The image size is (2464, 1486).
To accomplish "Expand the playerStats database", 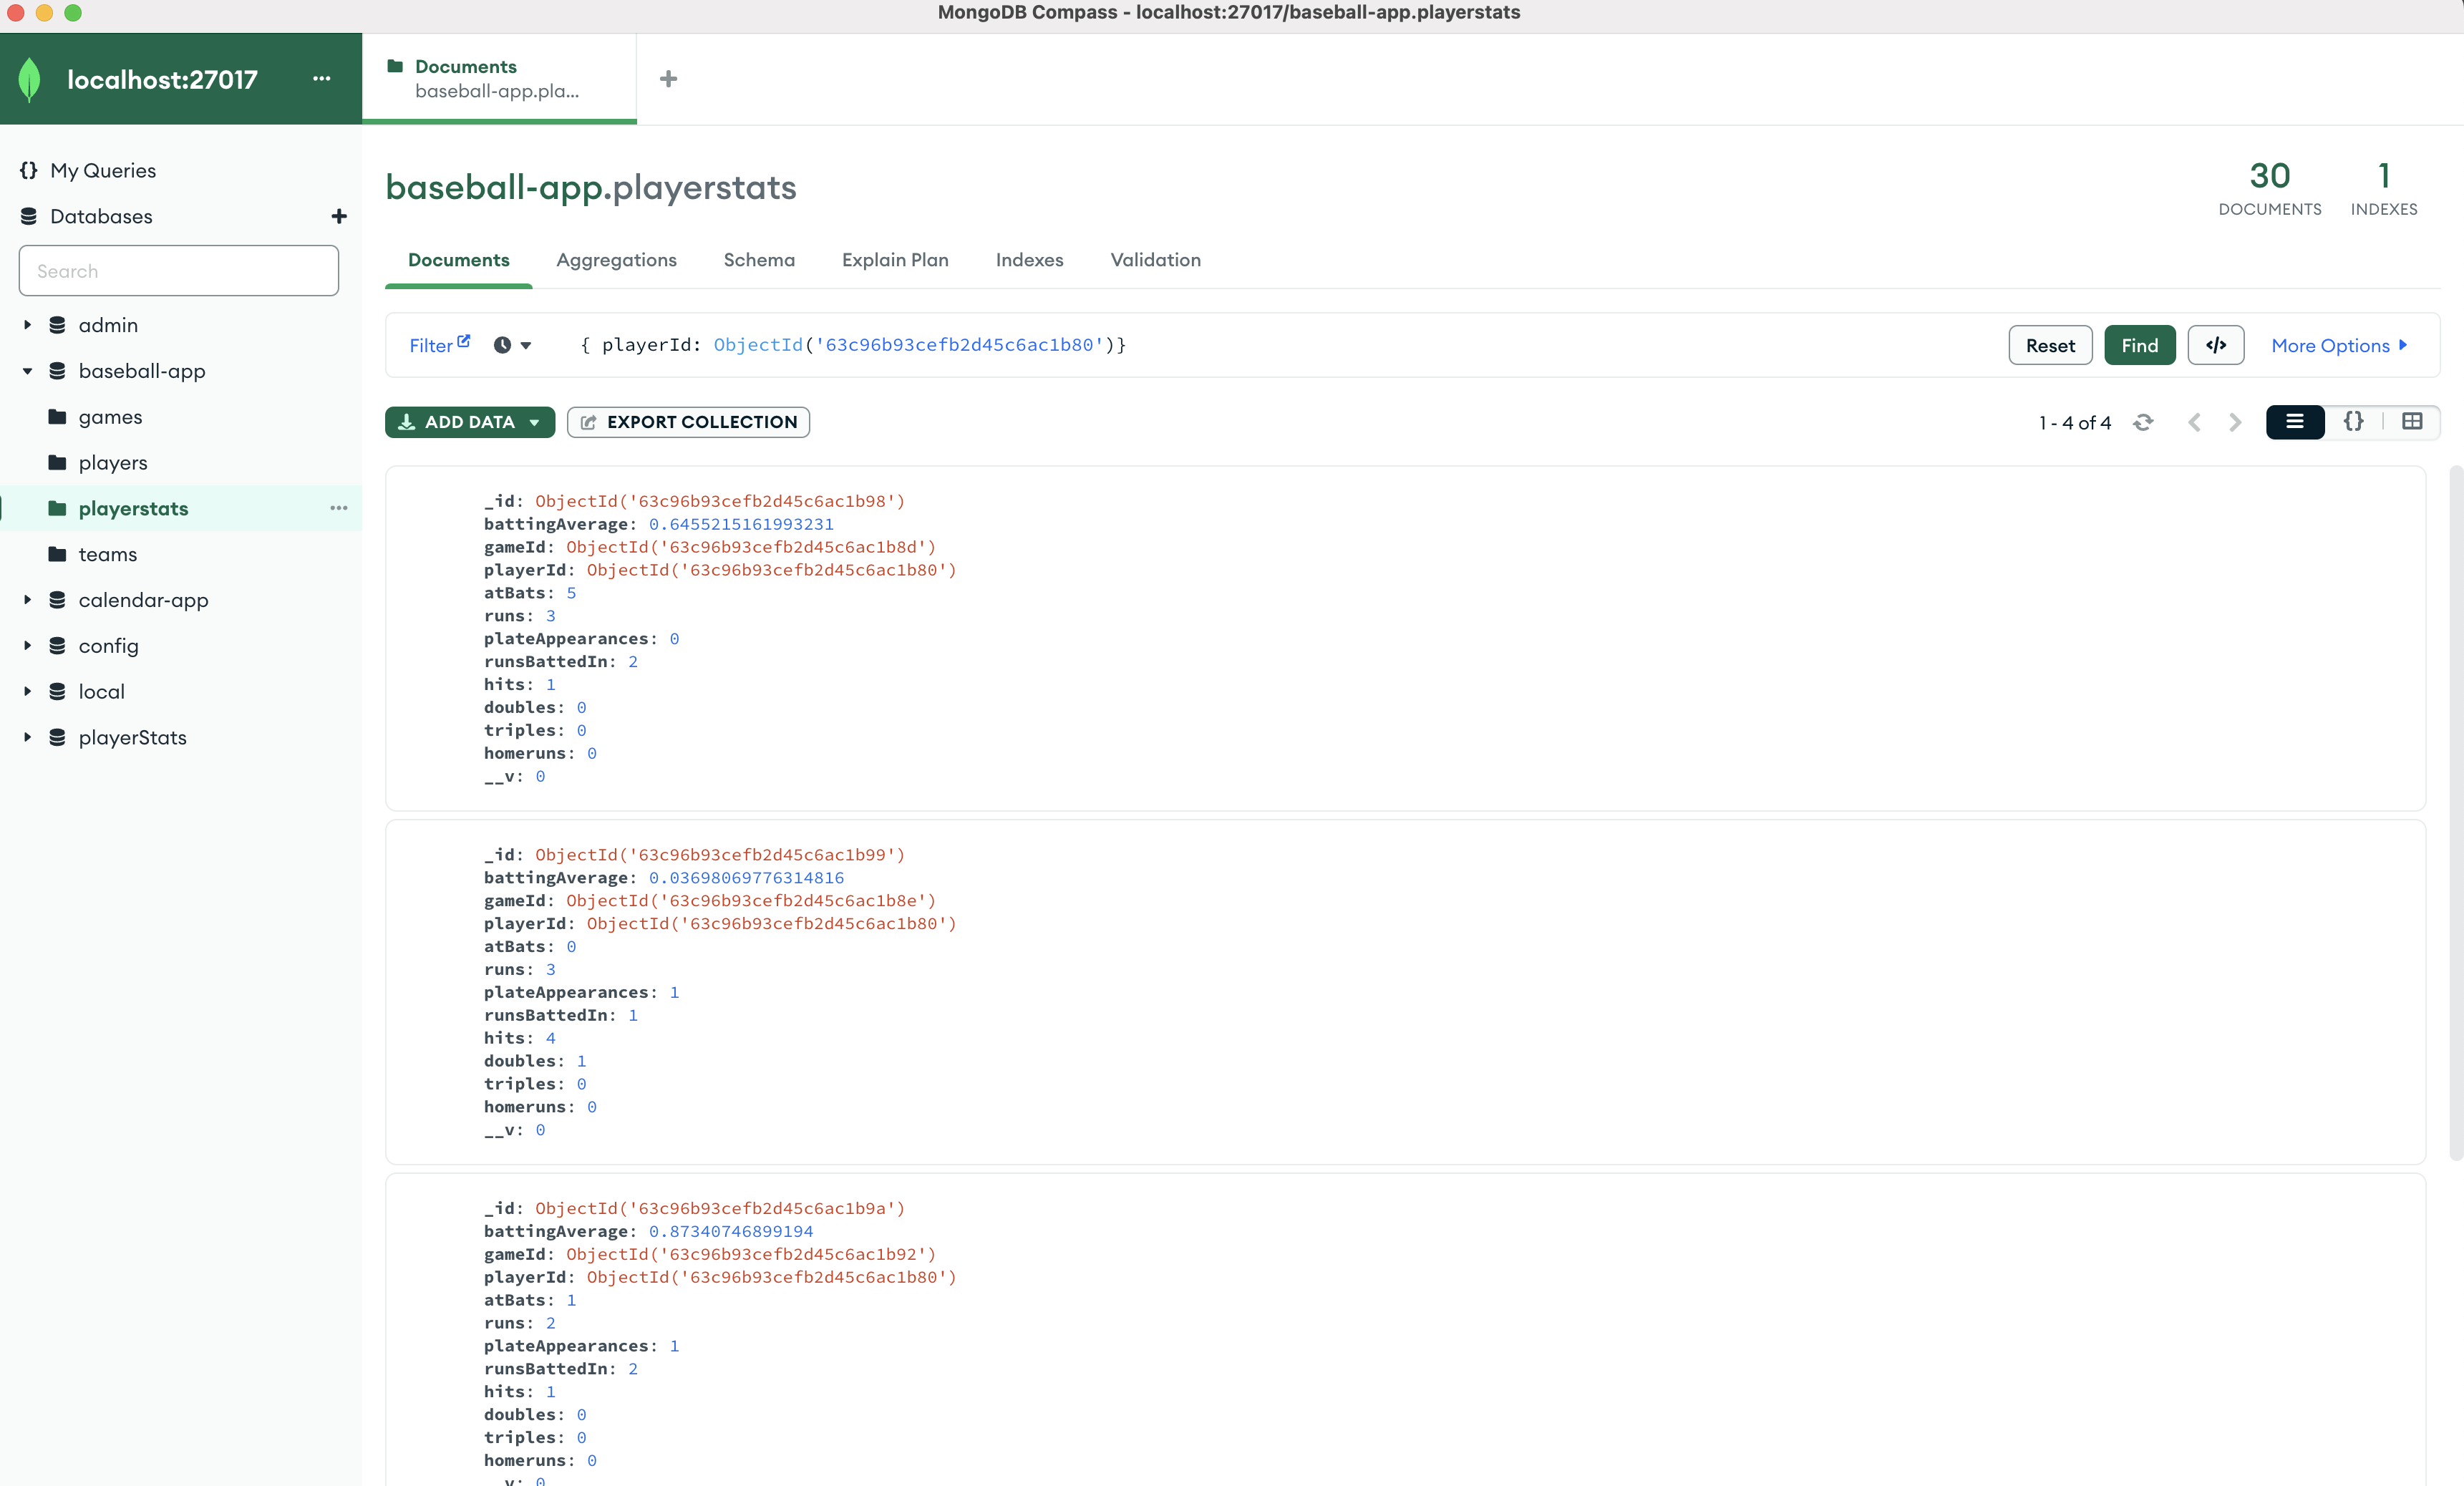I will click(x=27, y=737).
